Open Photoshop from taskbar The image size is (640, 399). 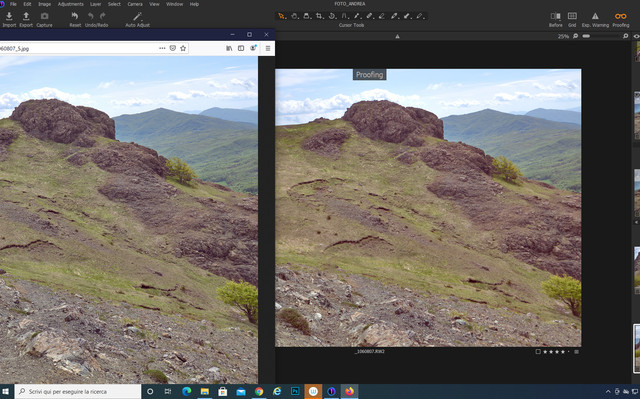pyautogui.click(x=295, y=392)
